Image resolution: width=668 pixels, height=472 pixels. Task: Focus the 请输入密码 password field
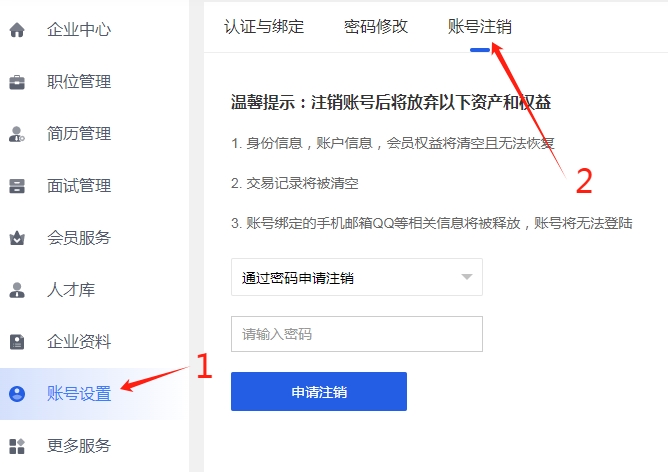pyautogui.click(x=357, y=334)
